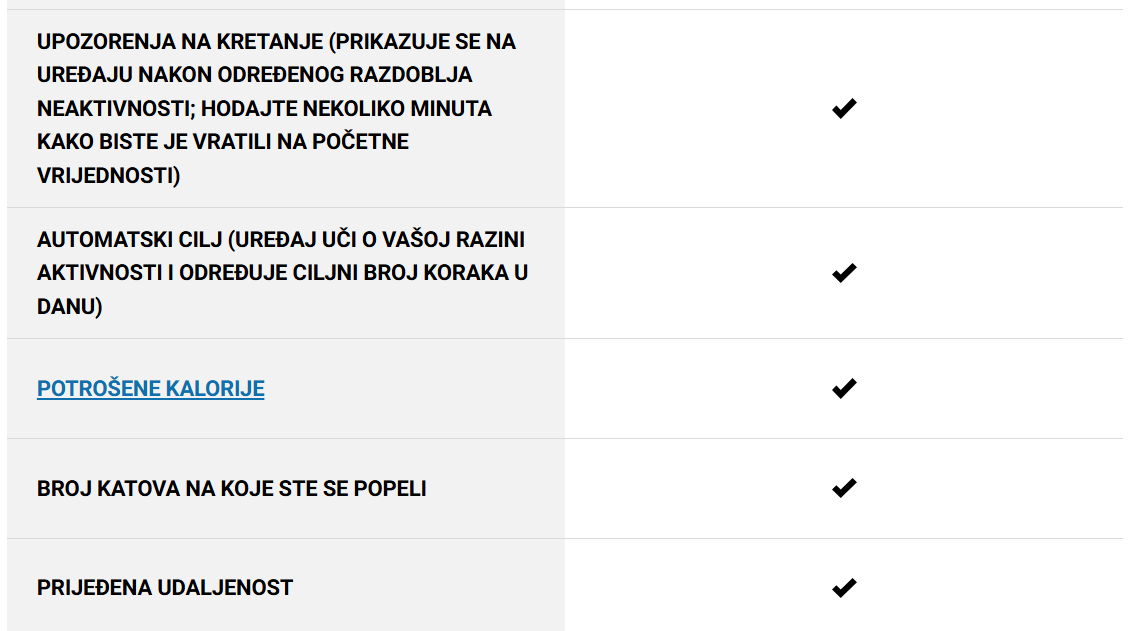The width and height of the screenshot is (1134, 631).
Task: Click the word UDALJENOST in the last row
Action: pos(225,588)
